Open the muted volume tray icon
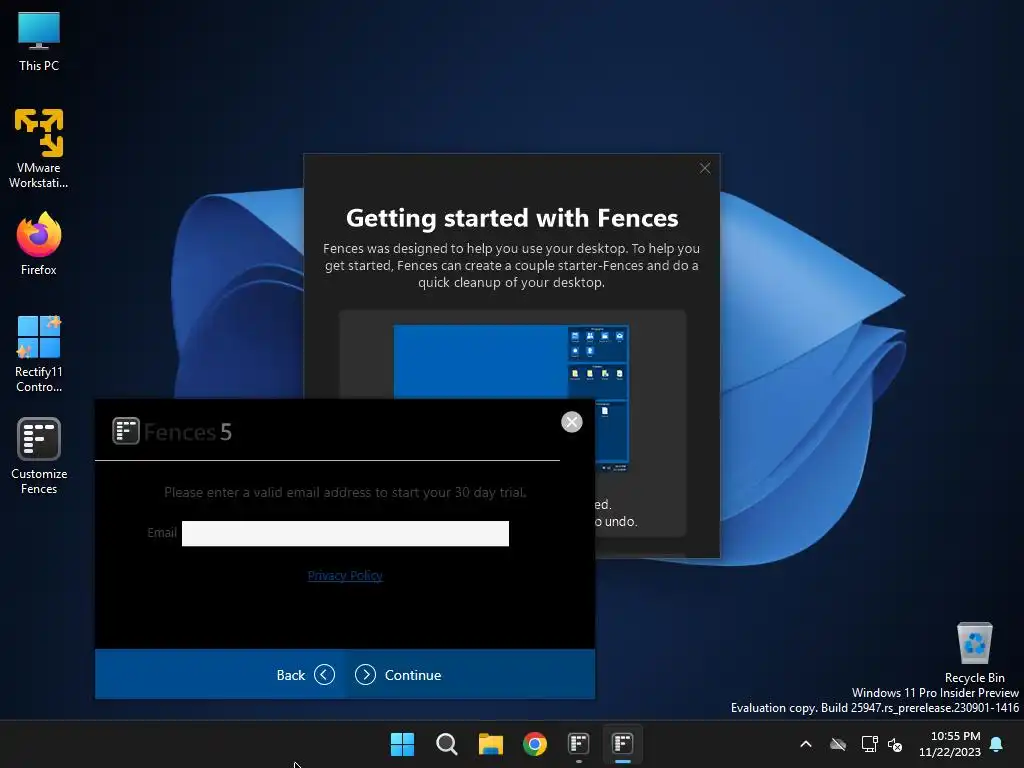 pos(895,744)
